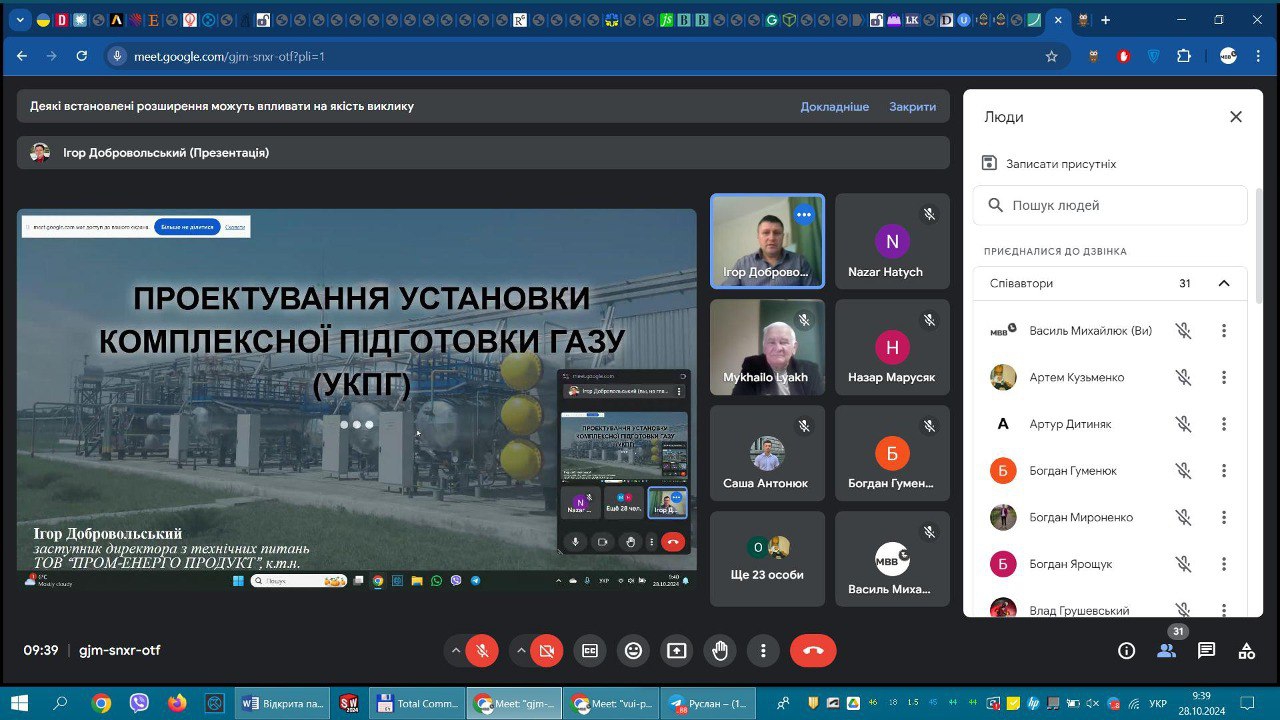Screen dimensions: 1280x720
Task: Open options menu for Богдан Ярощук
Action: [x=1224, y=564]
